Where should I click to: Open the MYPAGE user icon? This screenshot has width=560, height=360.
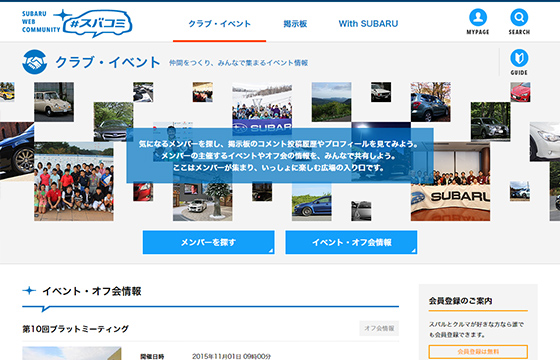(x=478, y=21)
